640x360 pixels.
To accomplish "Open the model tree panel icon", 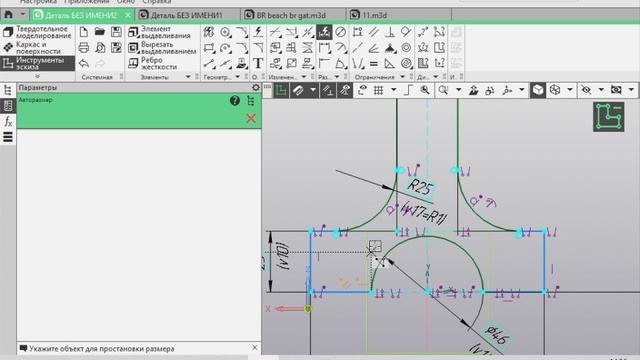I will pyautogui.click(x=8, y=90).
